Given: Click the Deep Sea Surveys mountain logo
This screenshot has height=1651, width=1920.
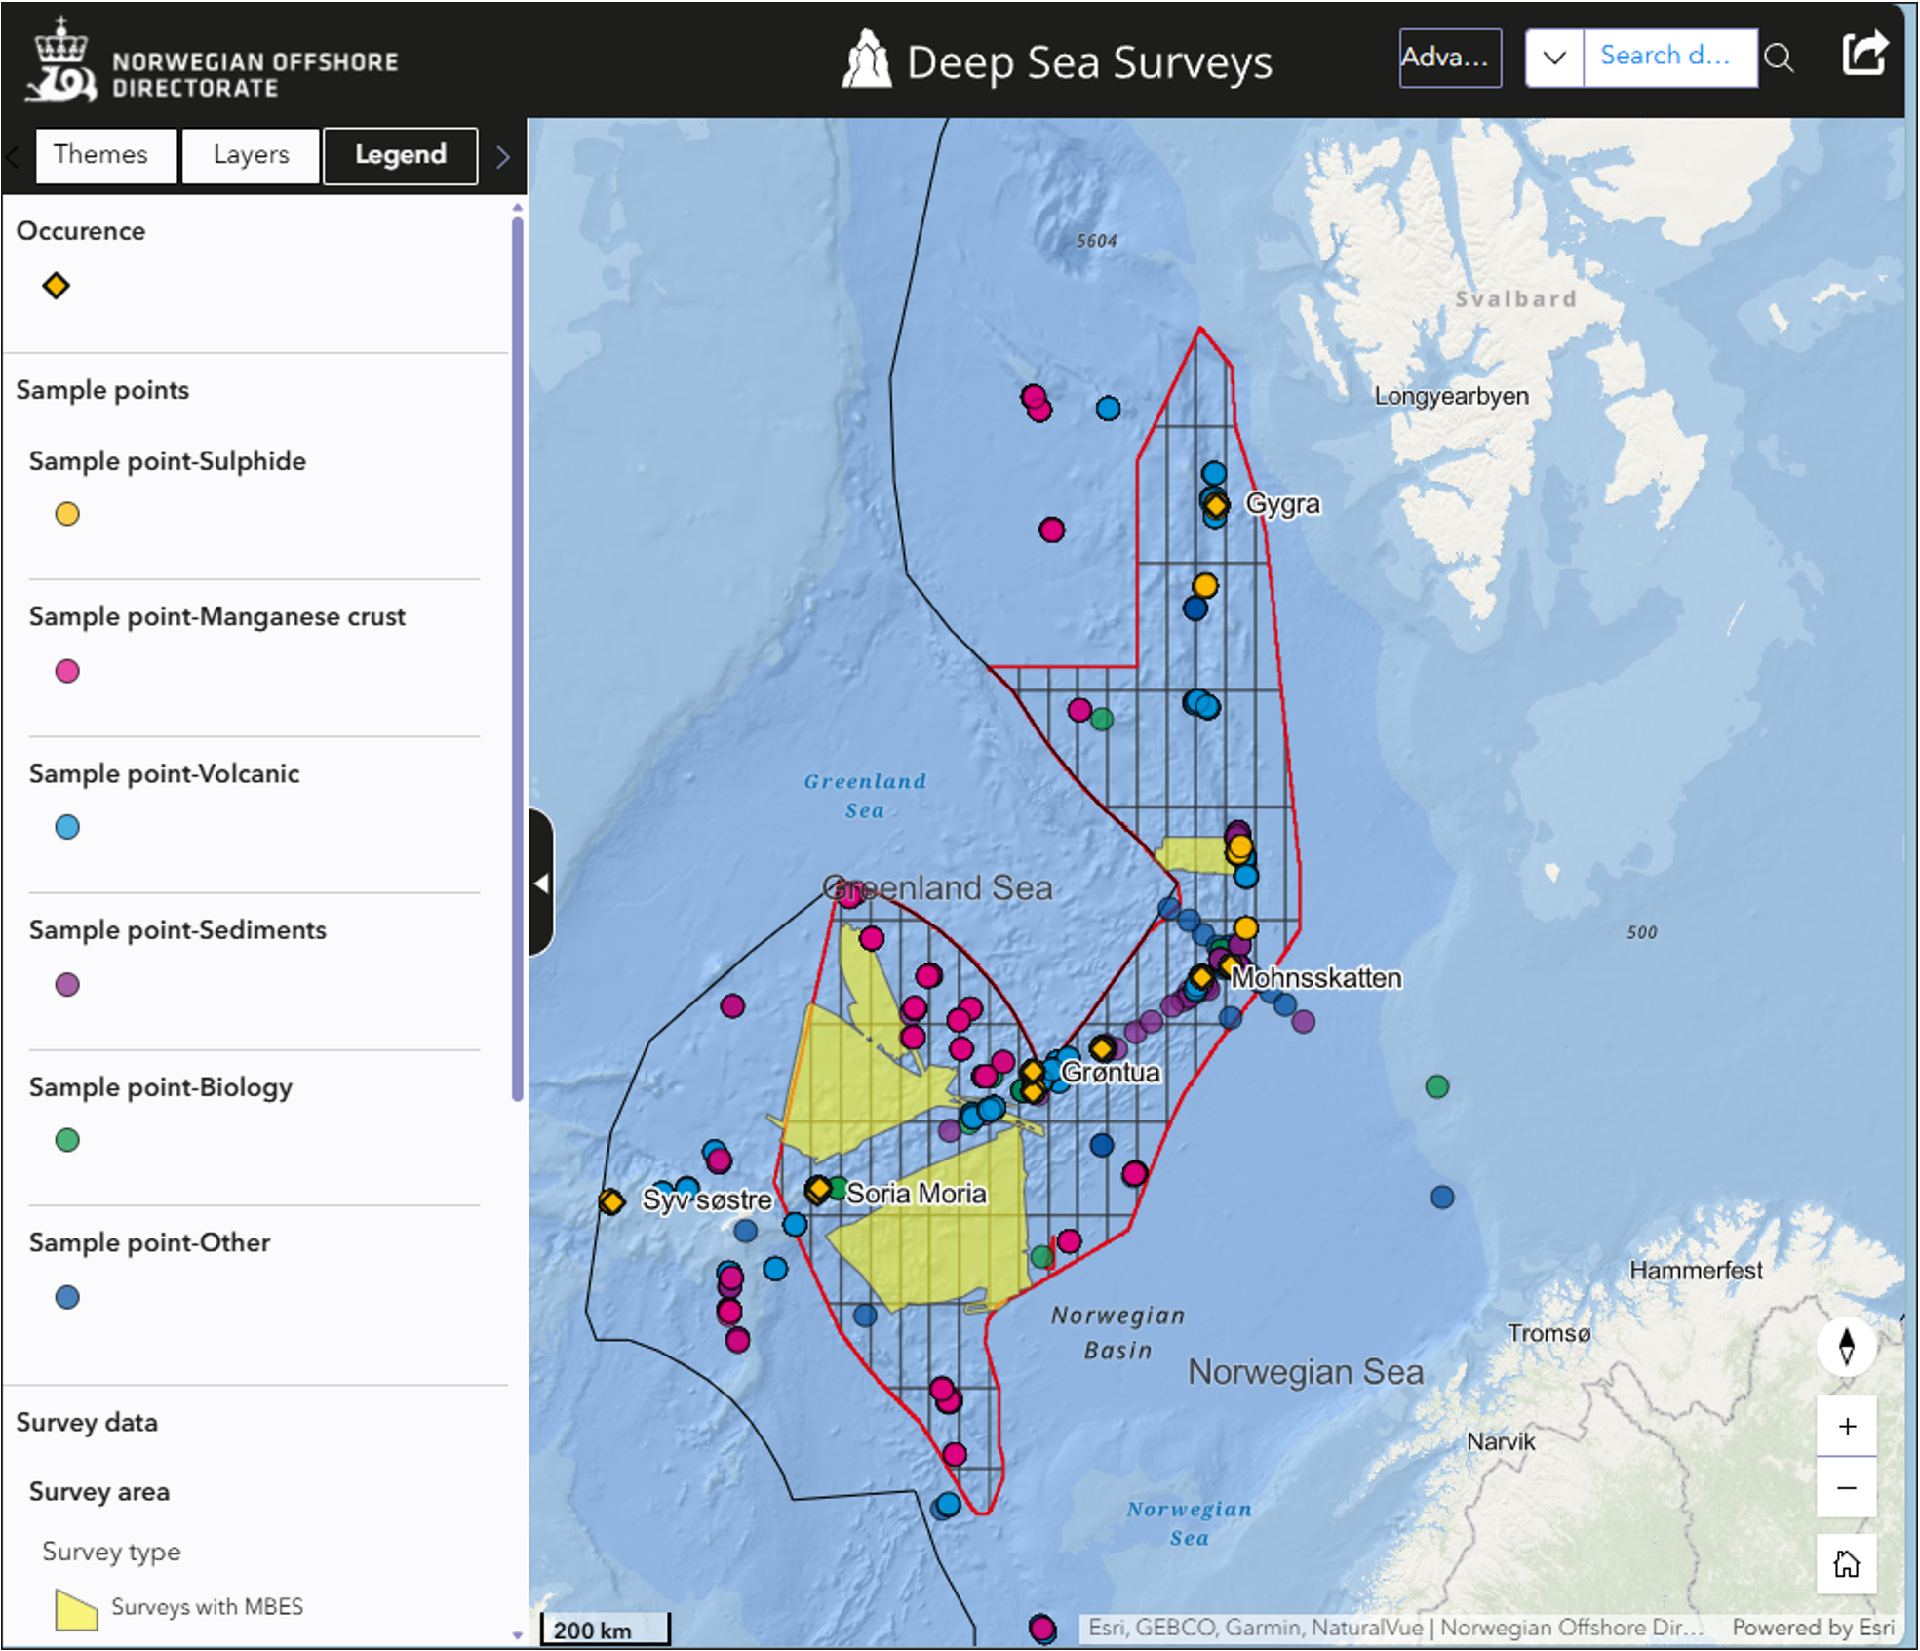Looking at the screenshot, I should pos(866,60).
